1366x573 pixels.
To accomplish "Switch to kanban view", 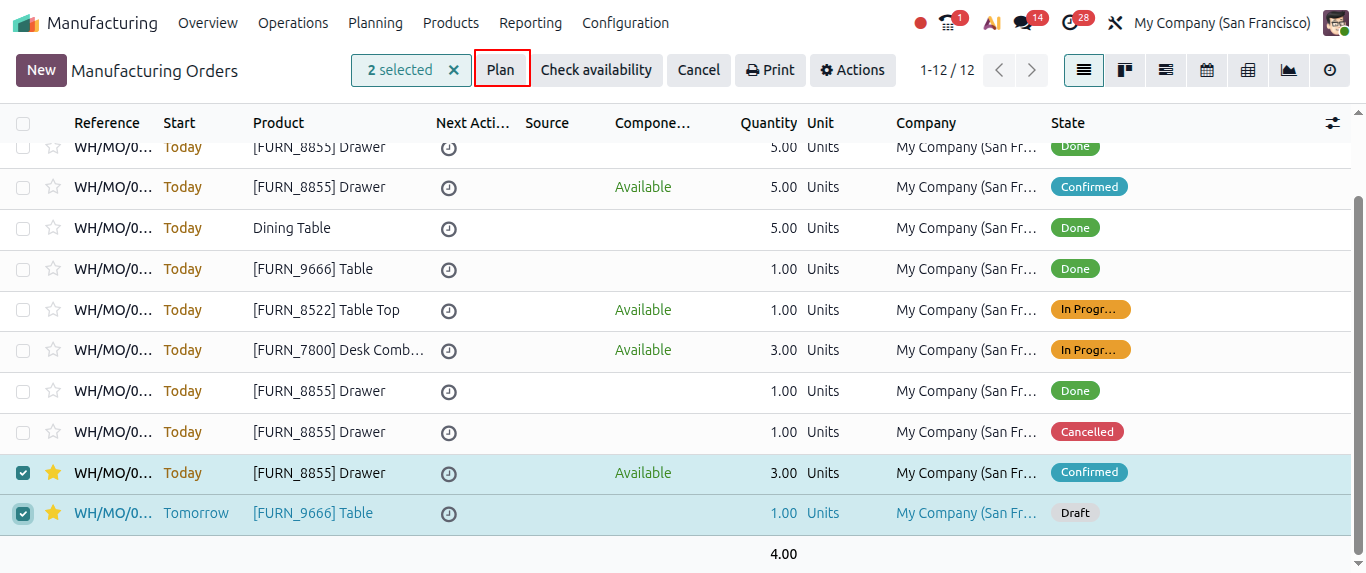I will [1125, 70].
